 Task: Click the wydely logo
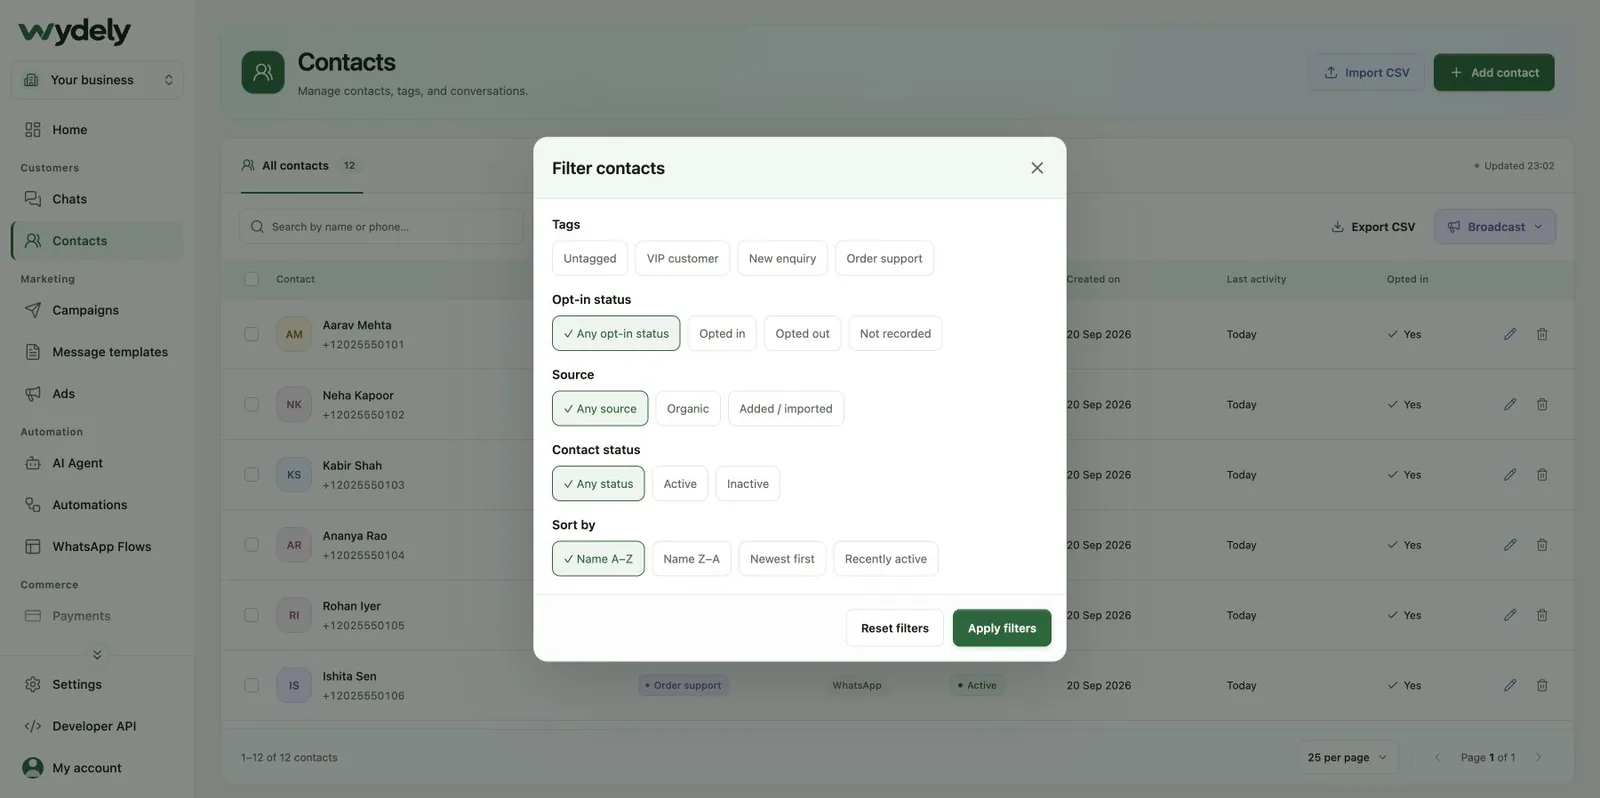(74, 31)
